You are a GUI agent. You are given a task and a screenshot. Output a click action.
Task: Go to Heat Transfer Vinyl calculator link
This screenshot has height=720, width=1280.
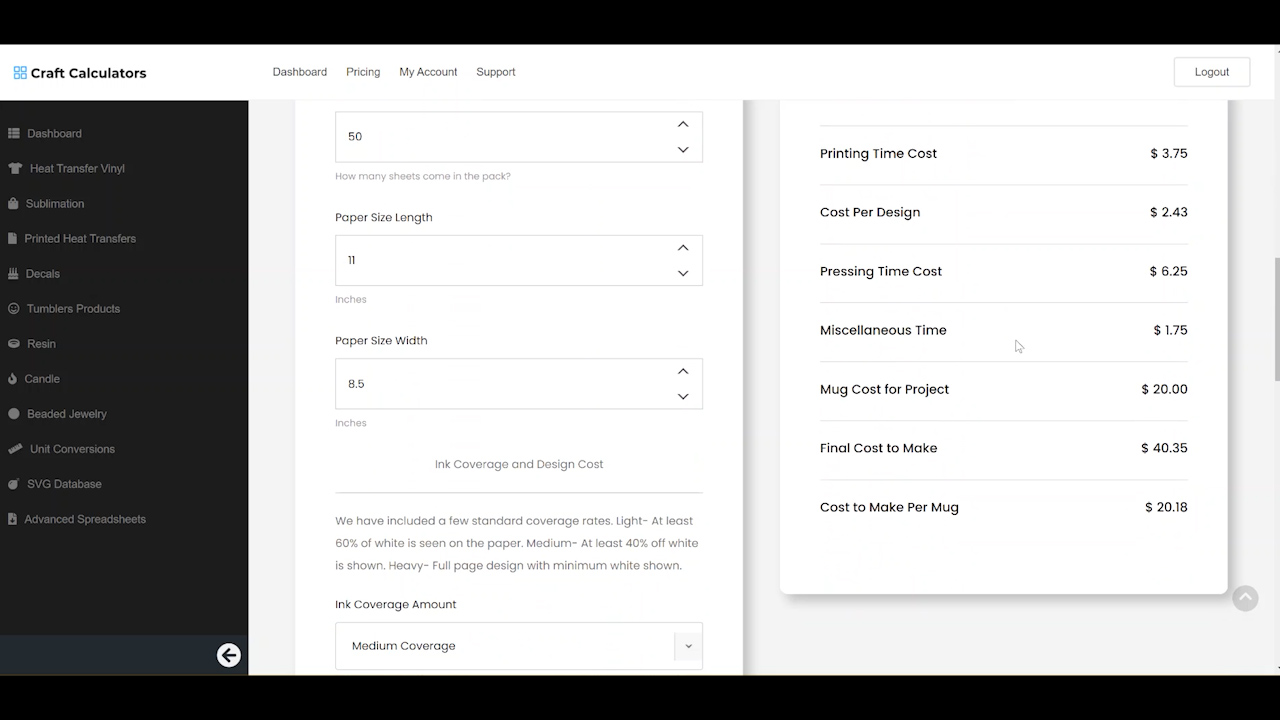[77, 168]
